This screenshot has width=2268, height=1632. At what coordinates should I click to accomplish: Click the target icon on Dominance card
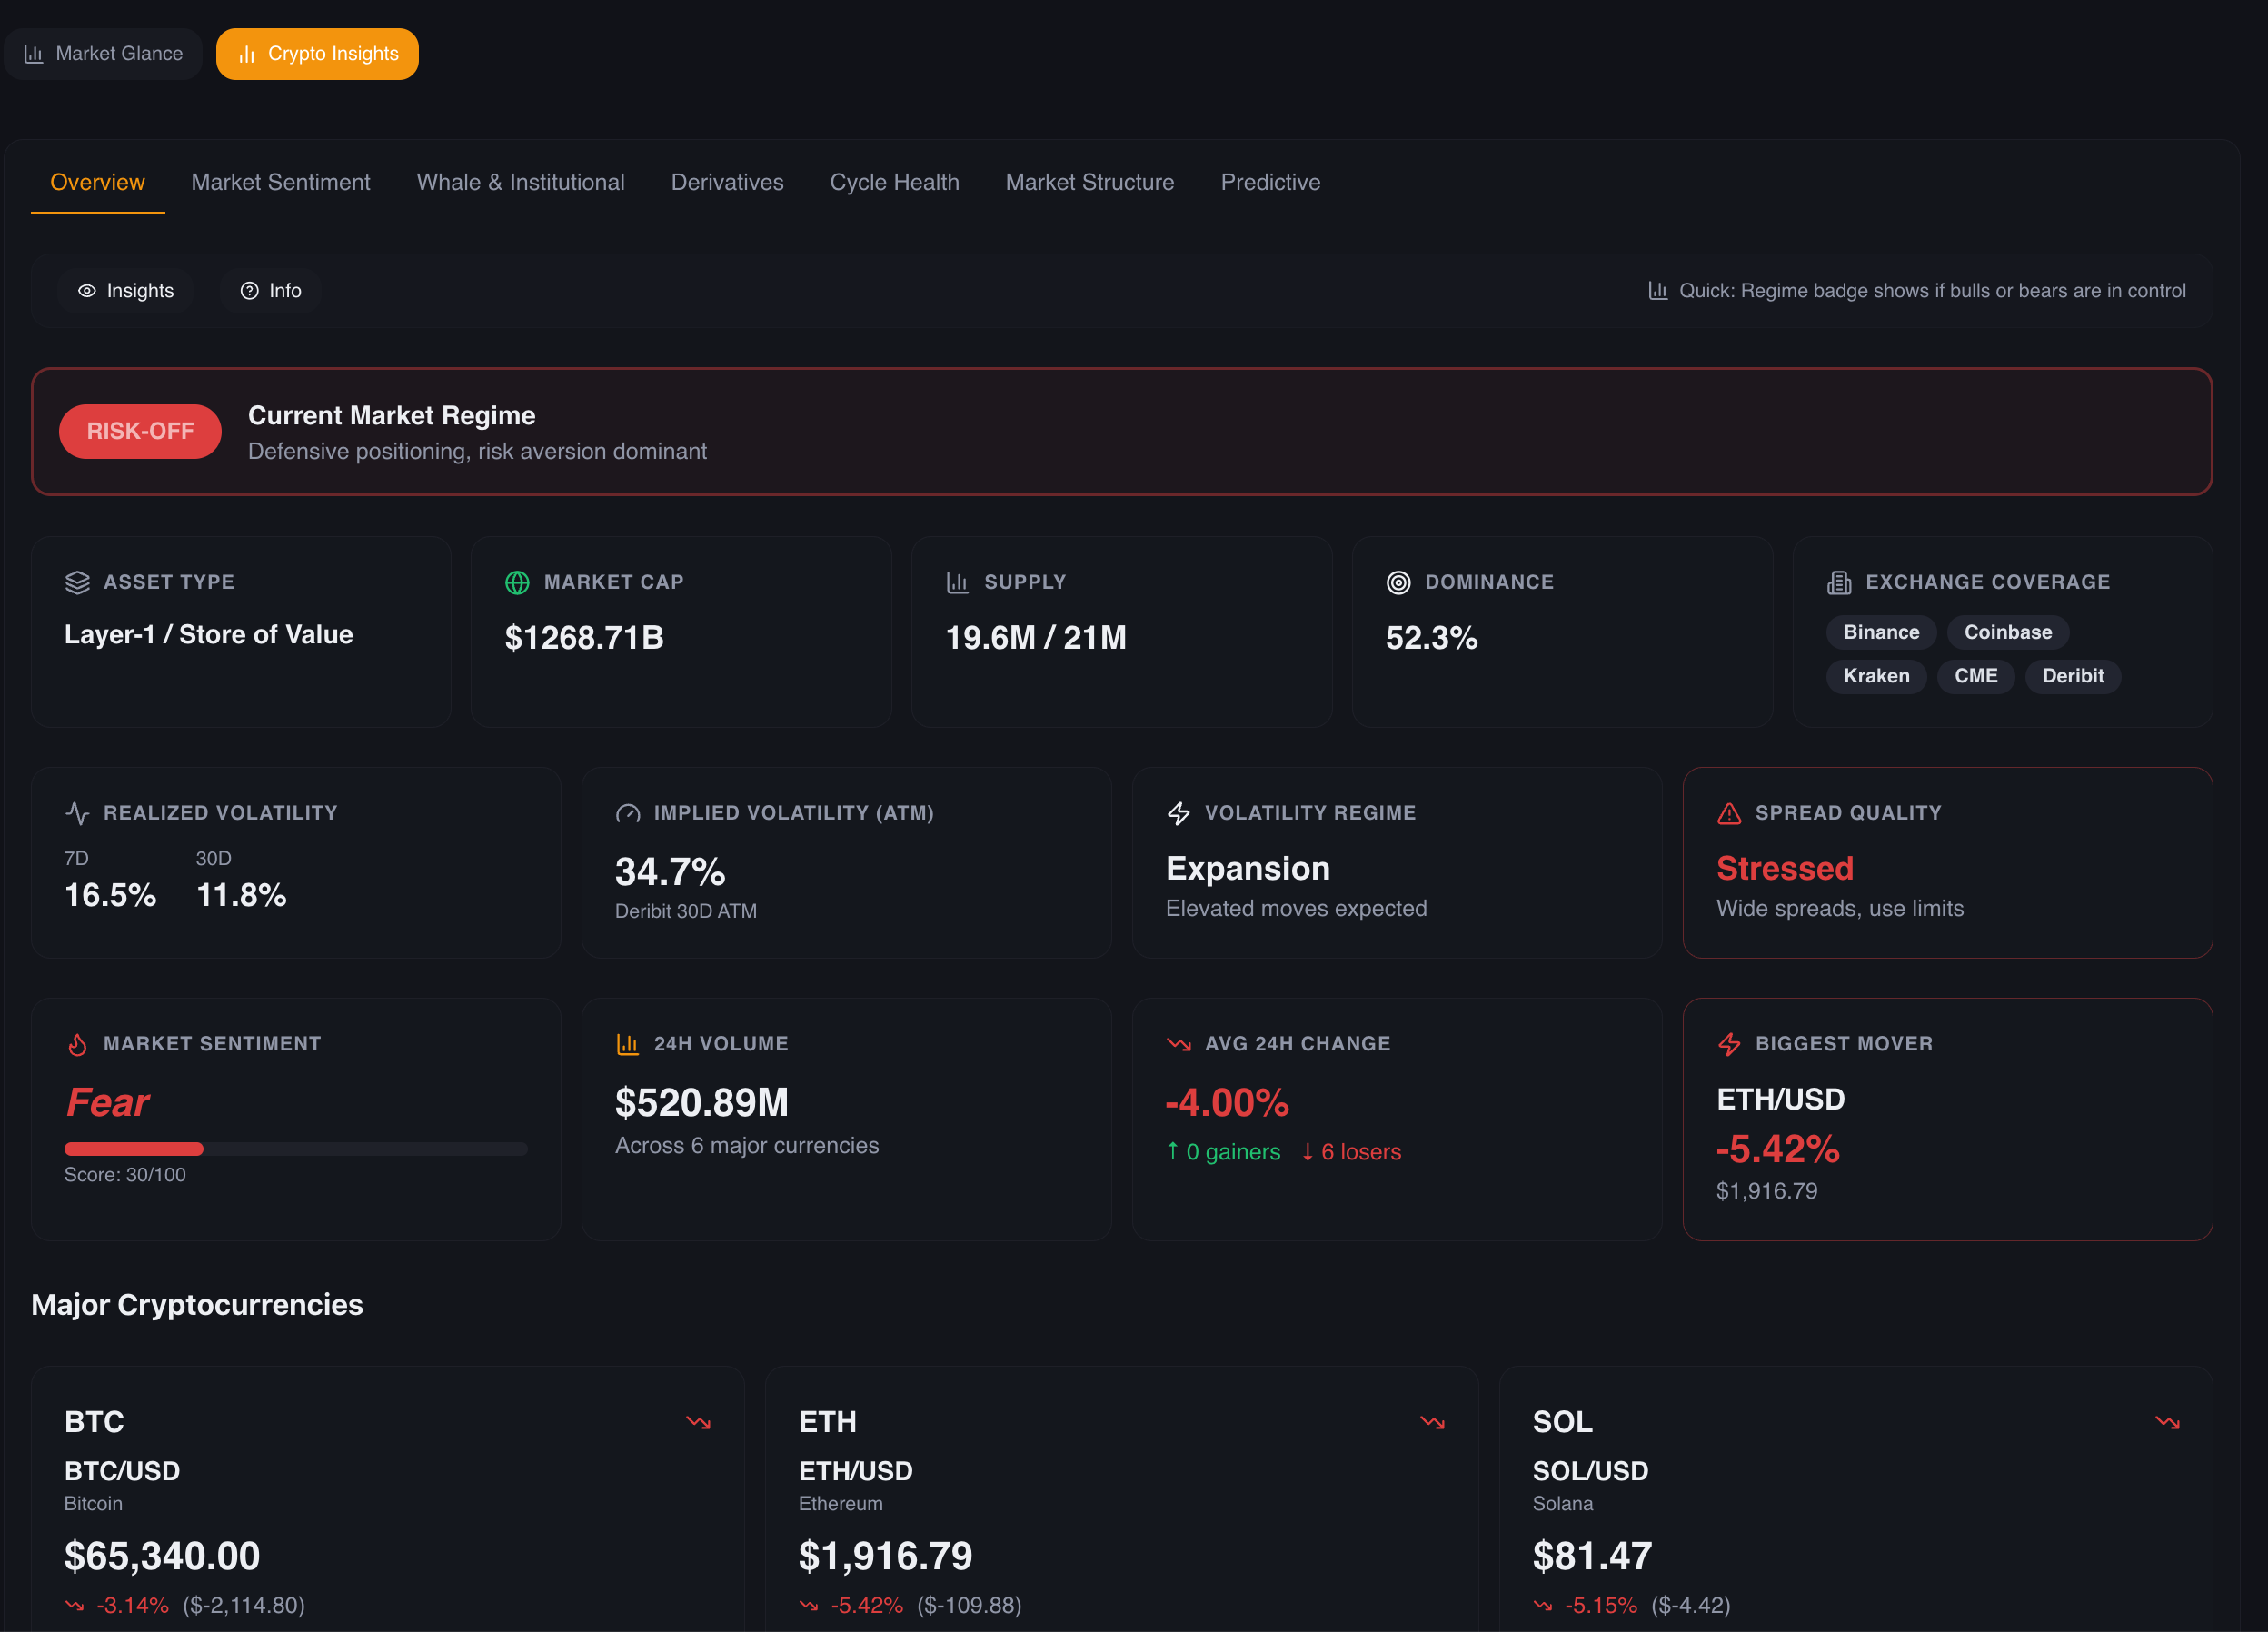pyautogui.click(x=1400, y=582)
